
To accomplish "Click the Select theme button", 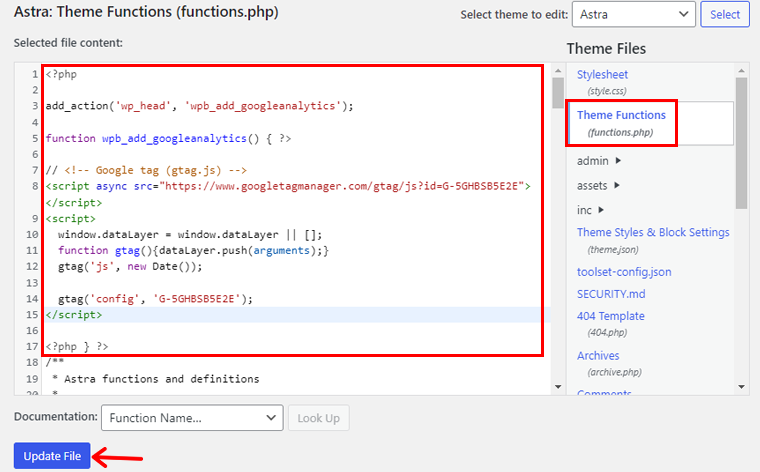I will [725, 15].
